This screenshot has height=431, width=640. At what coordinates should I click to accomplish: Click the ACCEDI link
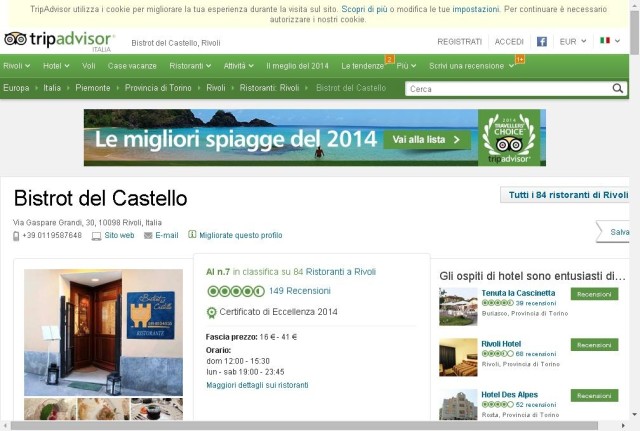coord(509,42)
